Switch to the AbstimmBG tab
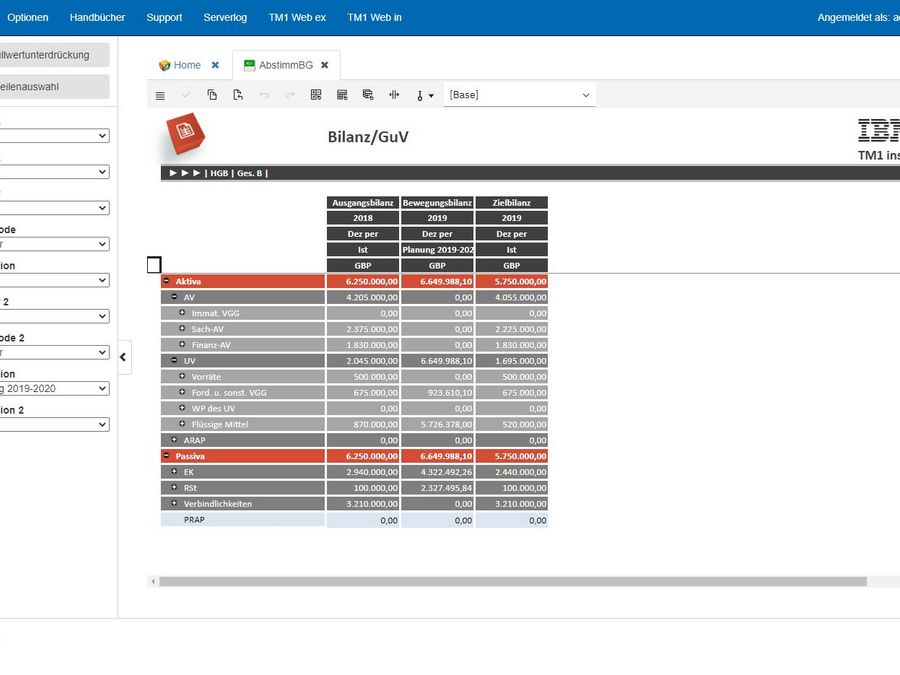Screen dimensions: 900x675 [x=286, y=65]
